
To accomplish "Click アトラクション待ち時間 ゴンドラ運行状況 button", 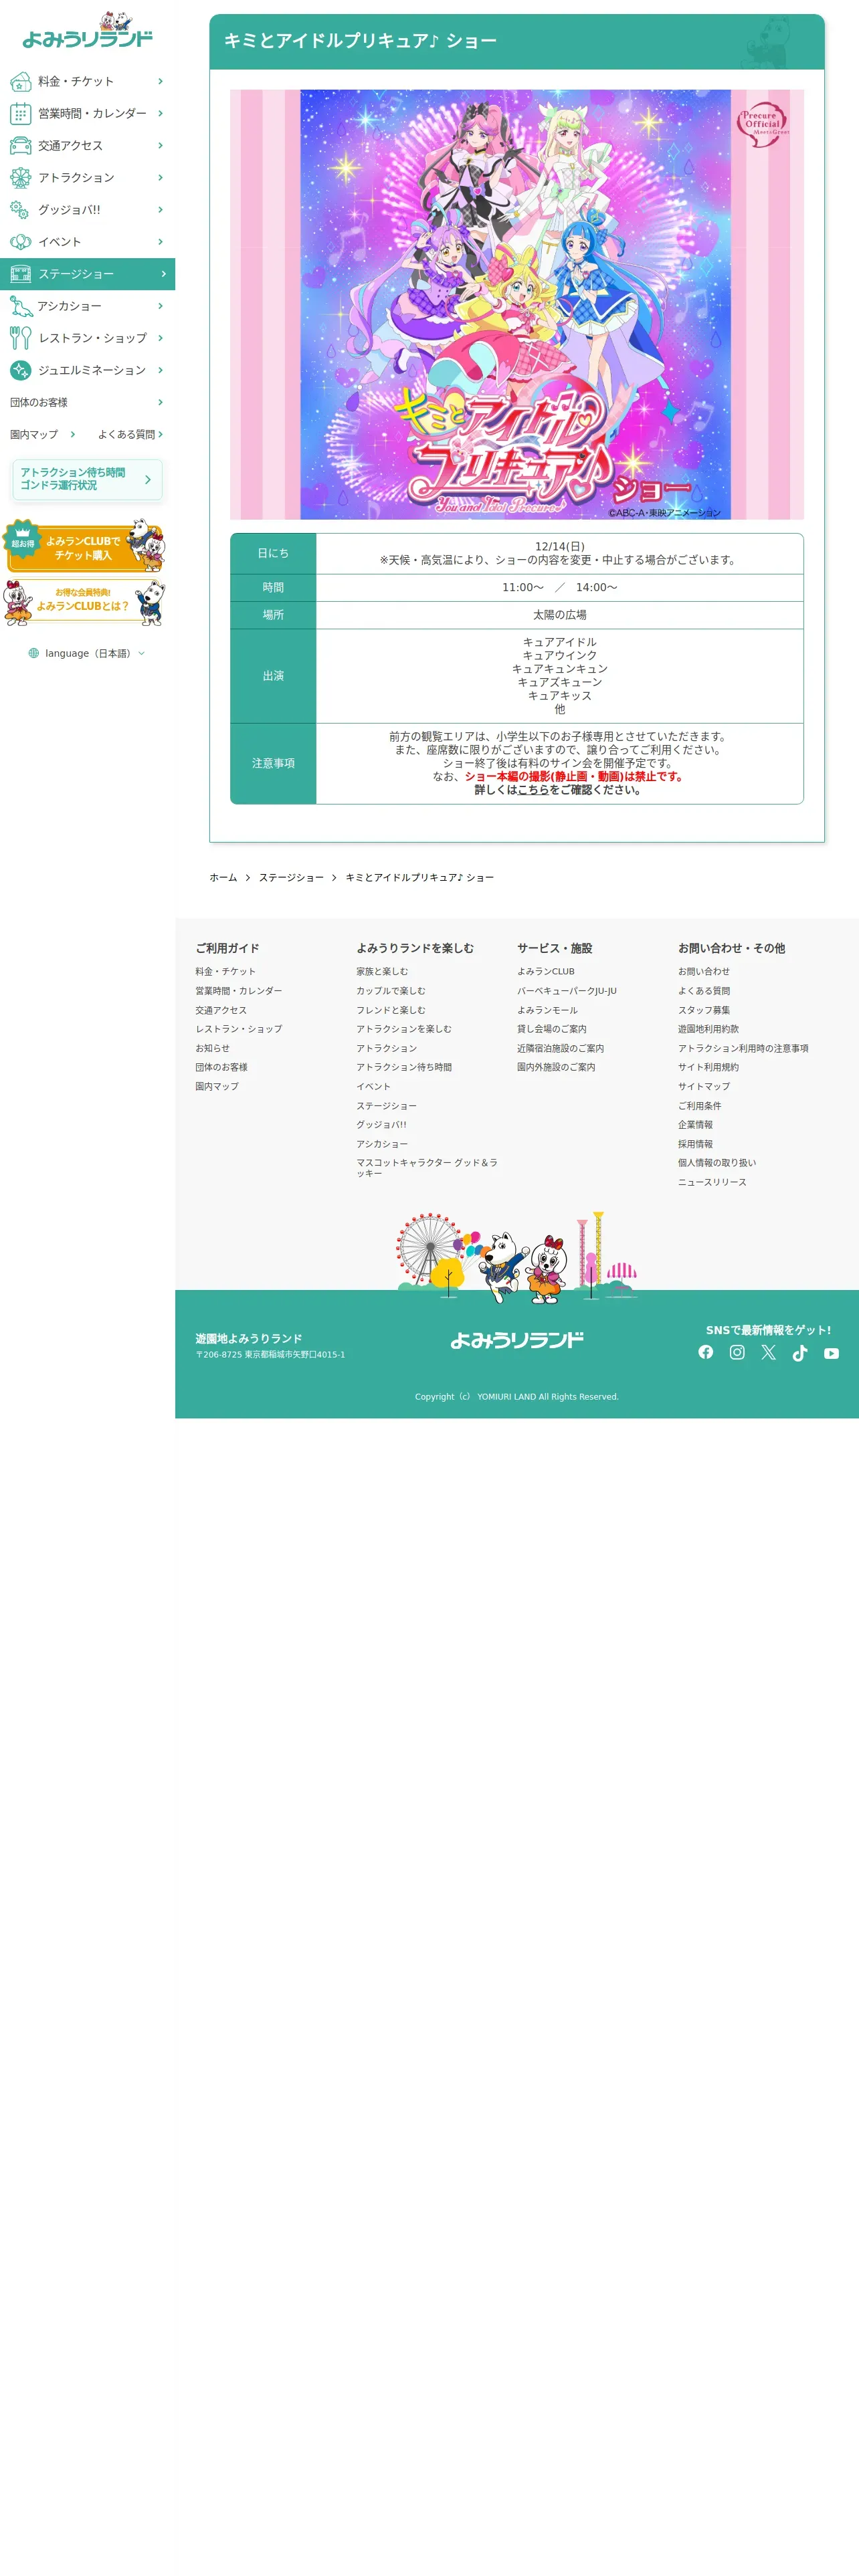I will pyautogui.click(x=87, y=479).
